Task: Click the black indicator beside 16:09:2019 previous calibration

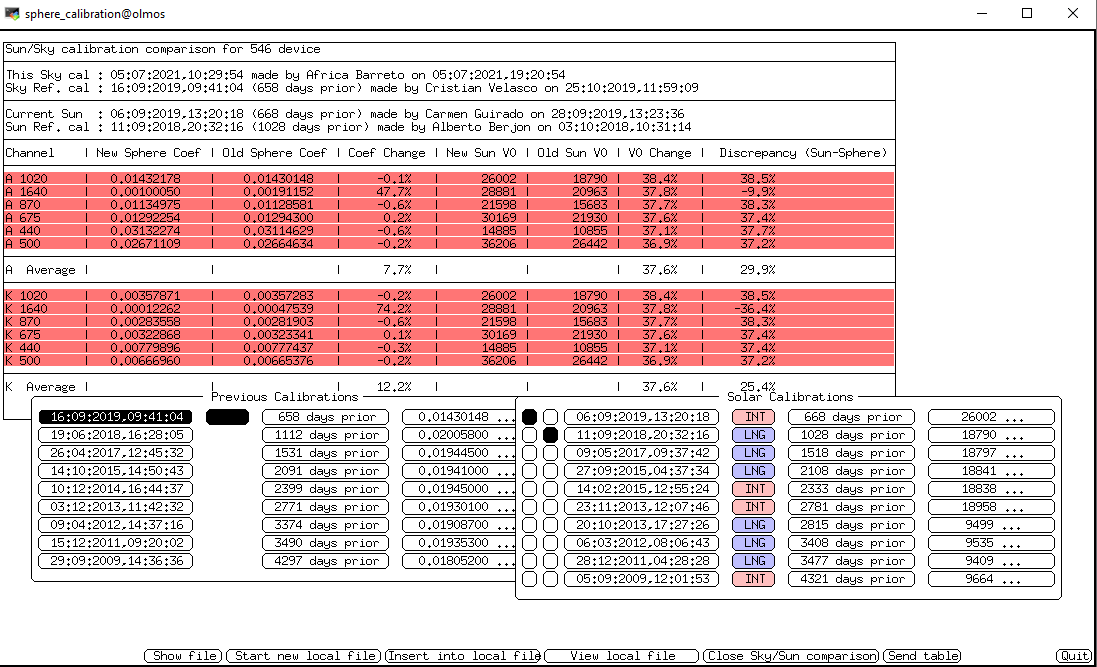Action: coord(227,417)
